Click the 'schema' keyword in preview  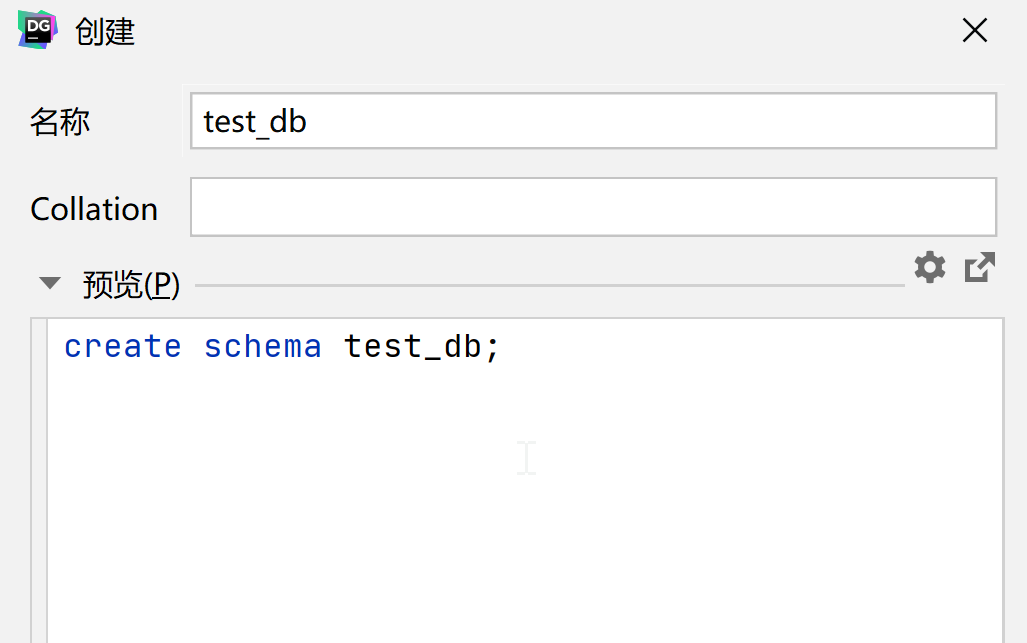pos(262,347)
